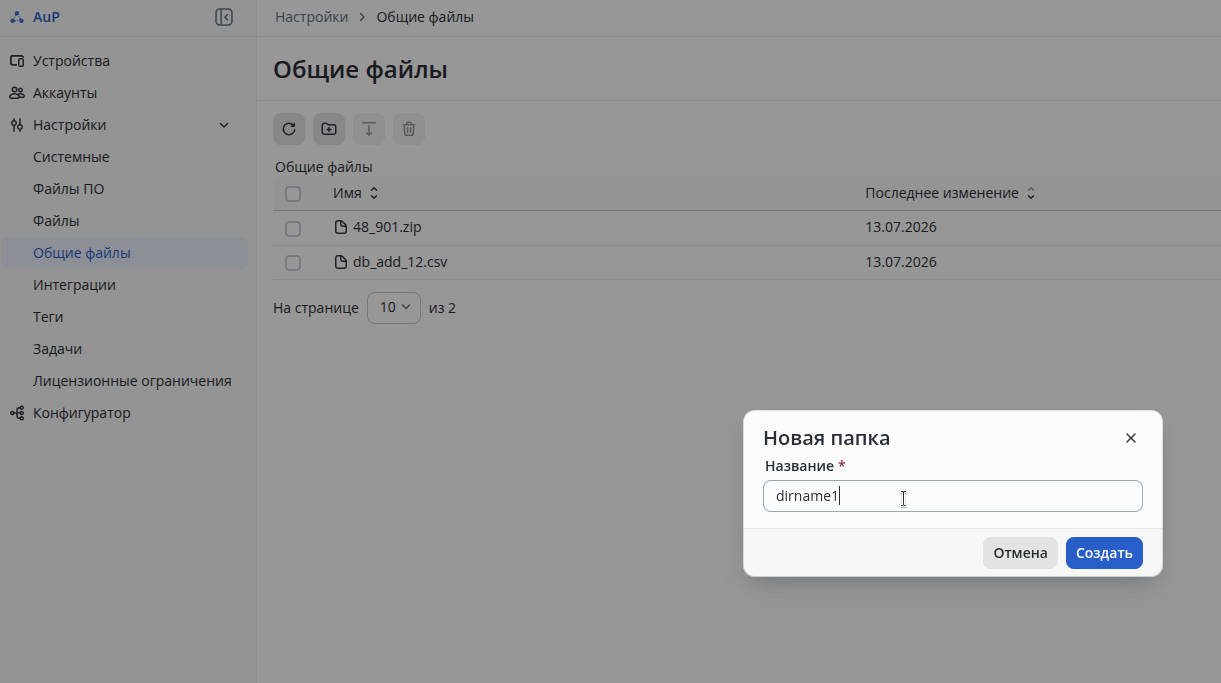The image size is (1221, 683).
Task: Select Системные settings item
Action: [x=71, y=157]
